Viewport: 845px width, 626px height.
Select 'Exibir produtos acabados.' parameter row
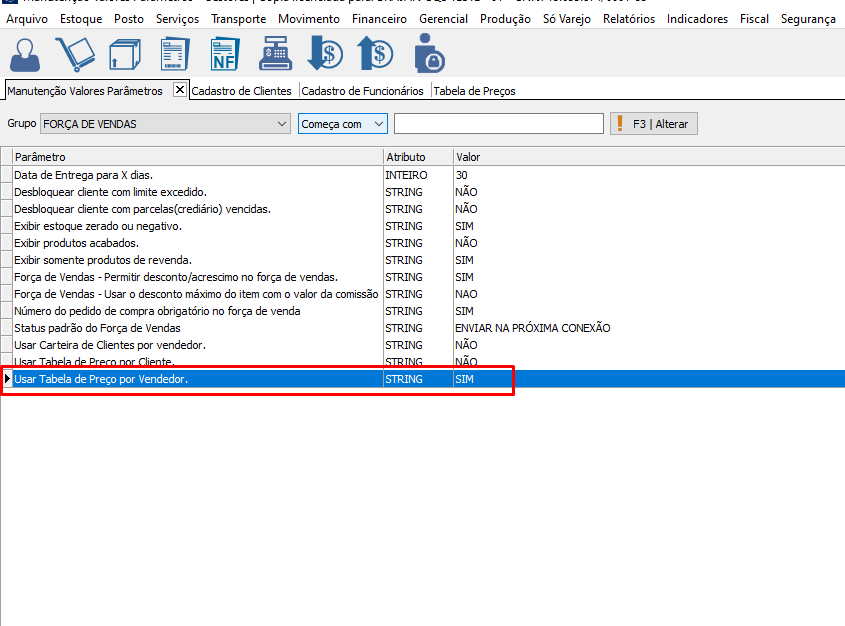[77, 243]
